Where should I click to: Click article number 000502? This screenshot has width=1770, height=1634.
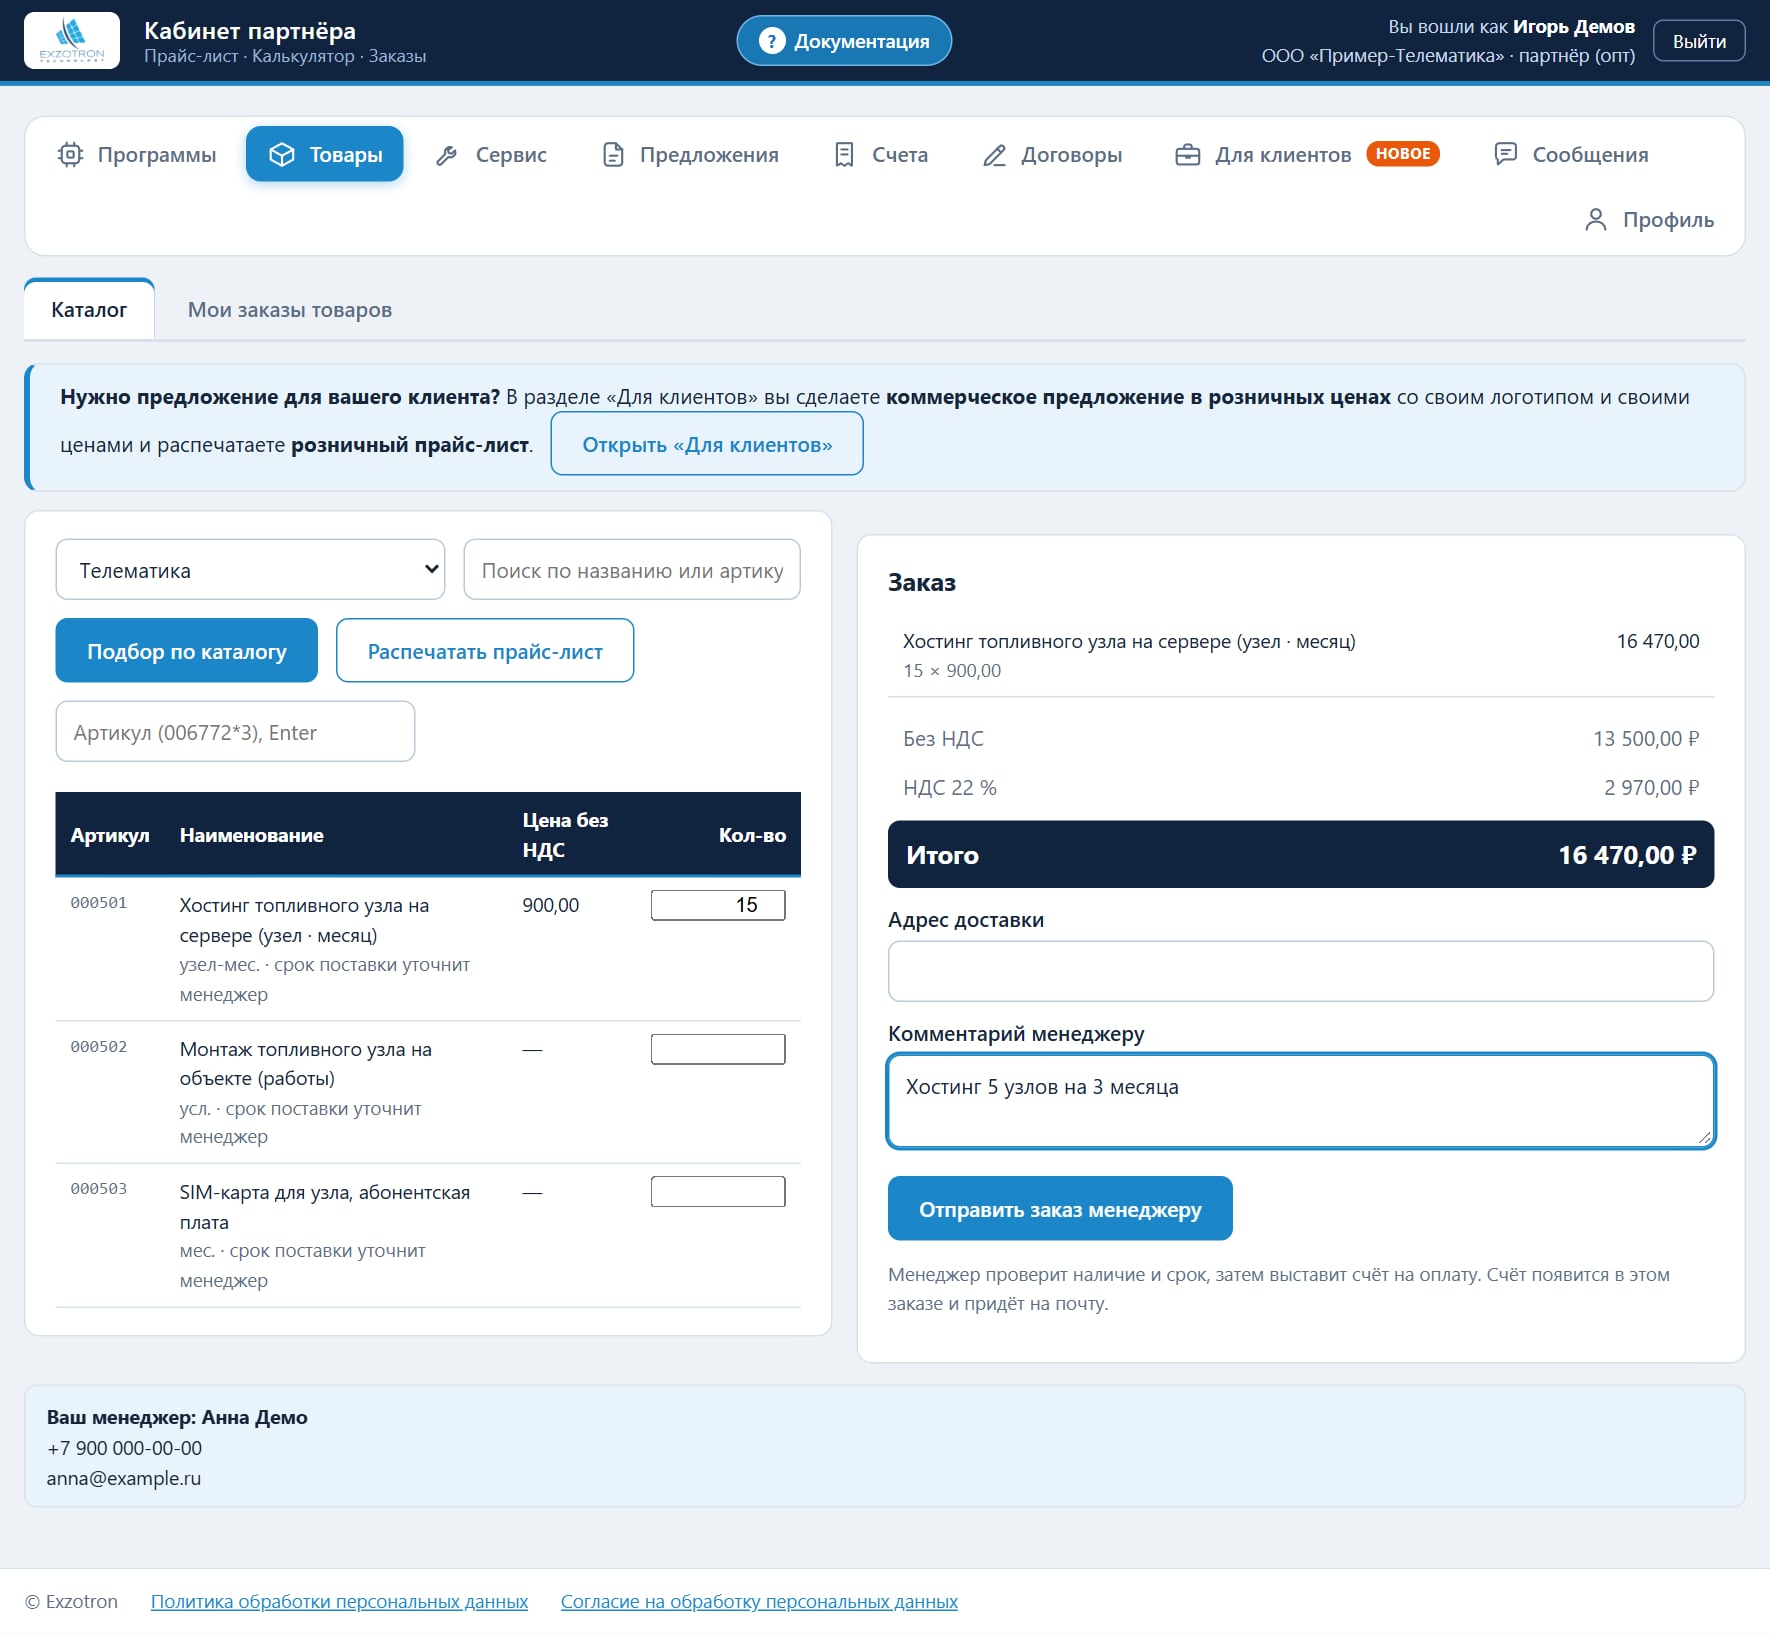point(99,1047)
